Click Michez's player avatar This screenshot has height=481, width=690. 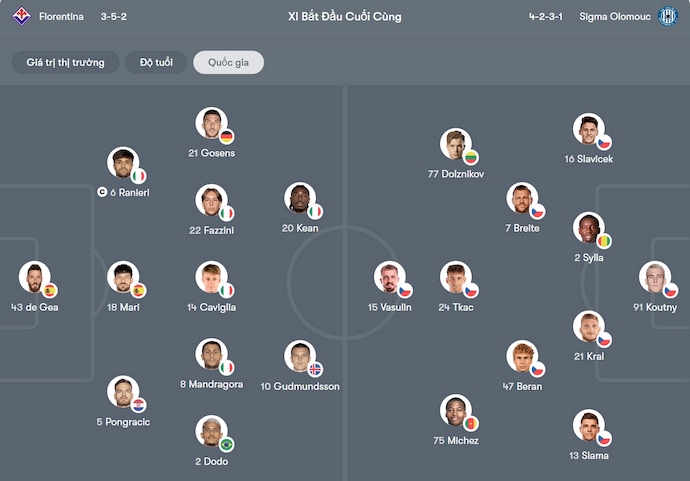click(x=456, y=410)
